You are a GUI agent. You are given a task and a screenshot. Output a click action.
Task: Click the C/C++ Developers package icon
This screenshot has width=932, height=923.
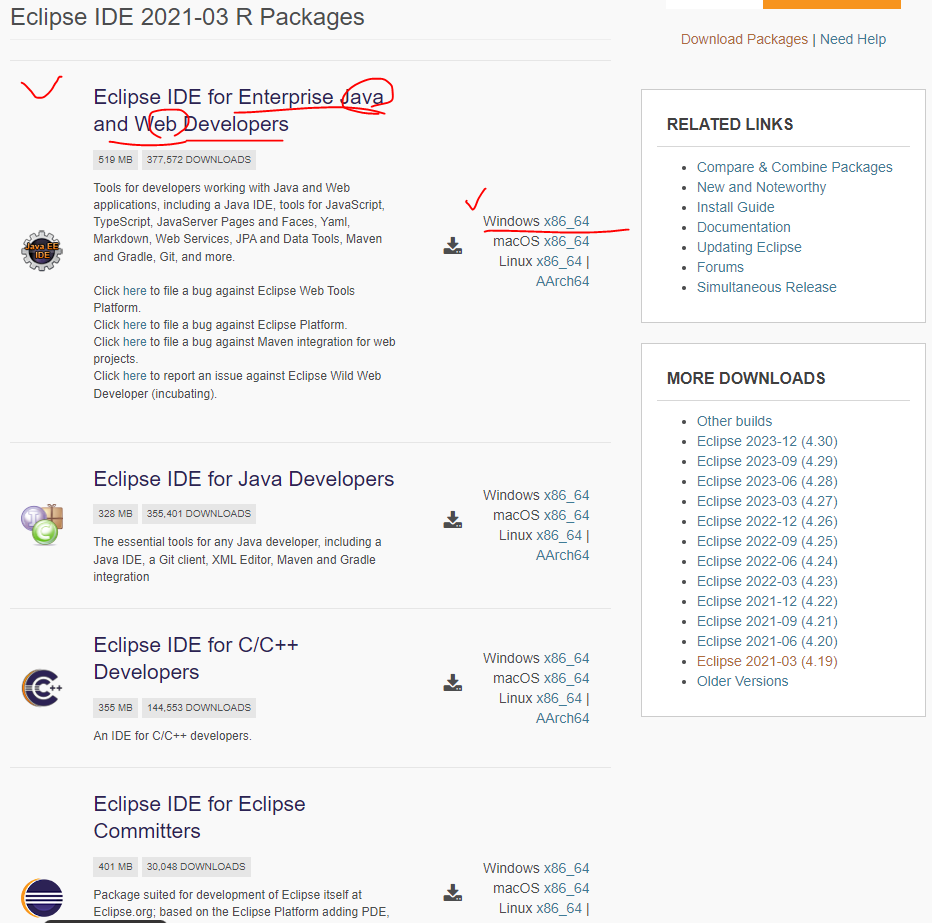pyautogui.click(x=42, y=688)
